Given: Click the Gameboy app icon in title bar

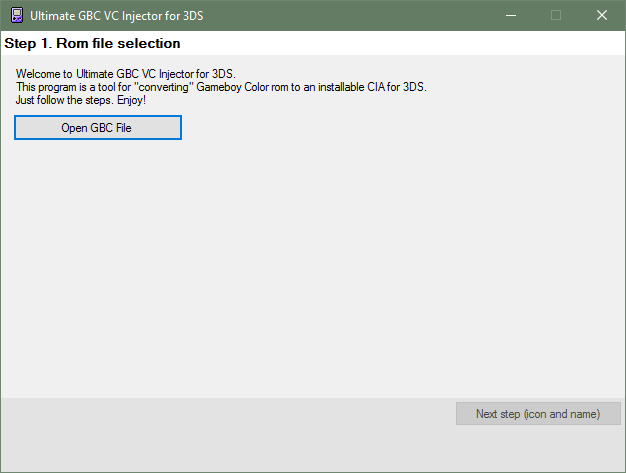Looking at the screenshot, I should tap(16, 15).
